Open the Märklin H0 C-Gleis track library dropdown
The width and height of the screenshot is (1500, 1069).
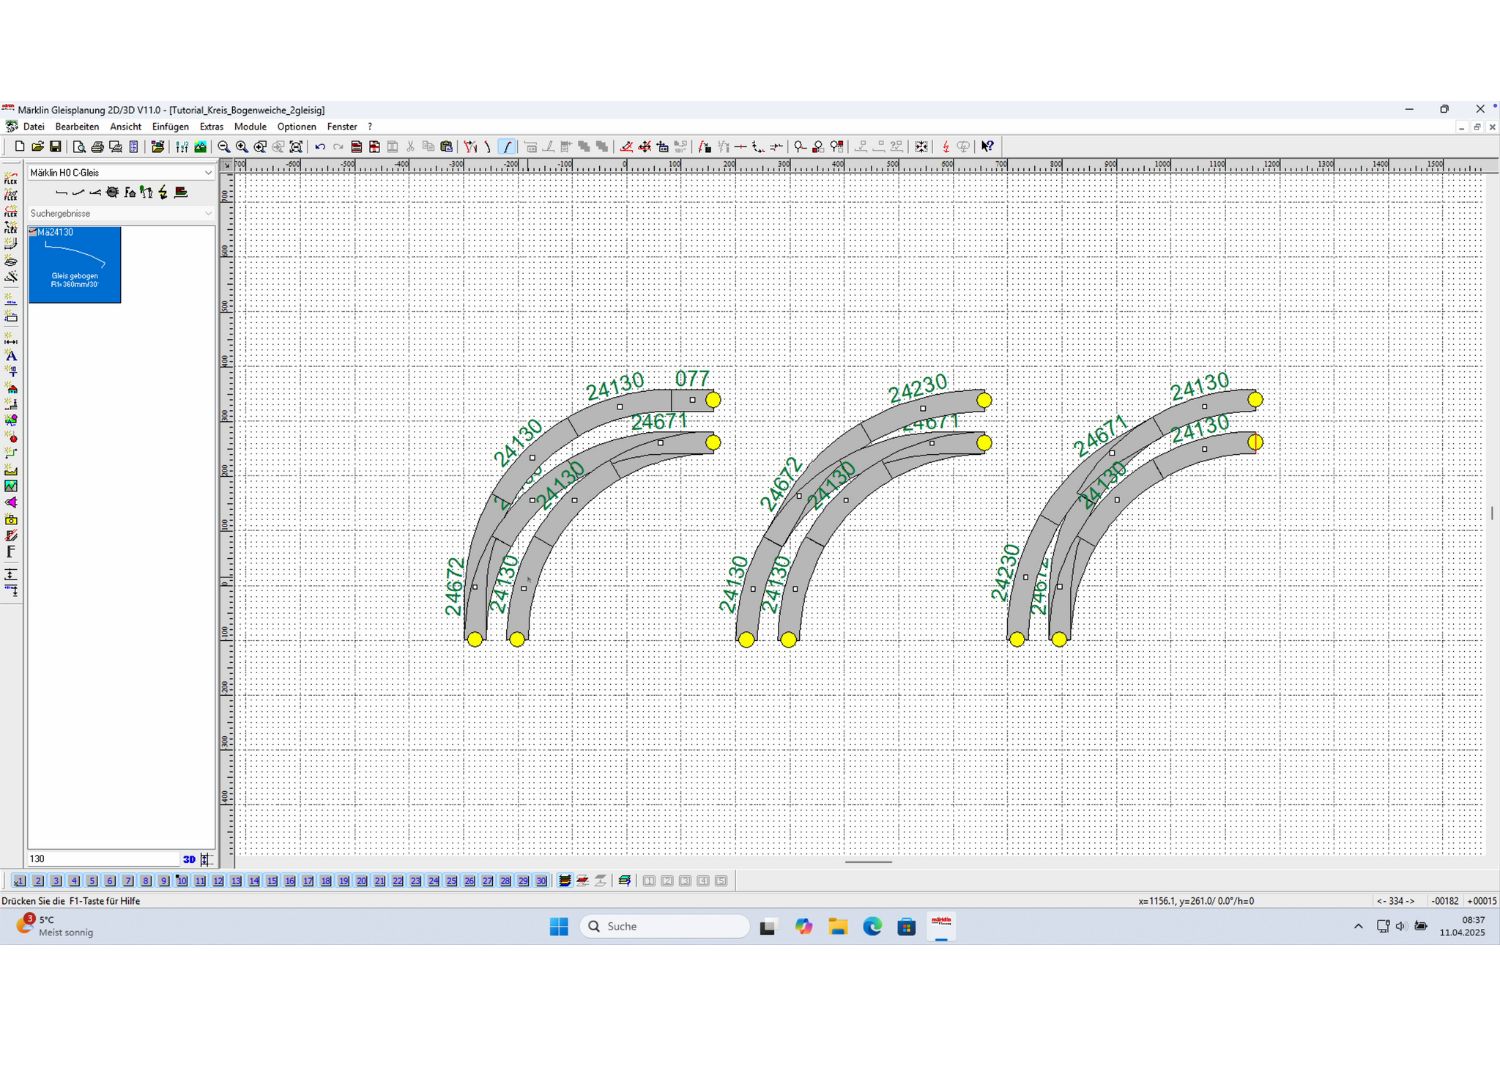coord(120,173)
